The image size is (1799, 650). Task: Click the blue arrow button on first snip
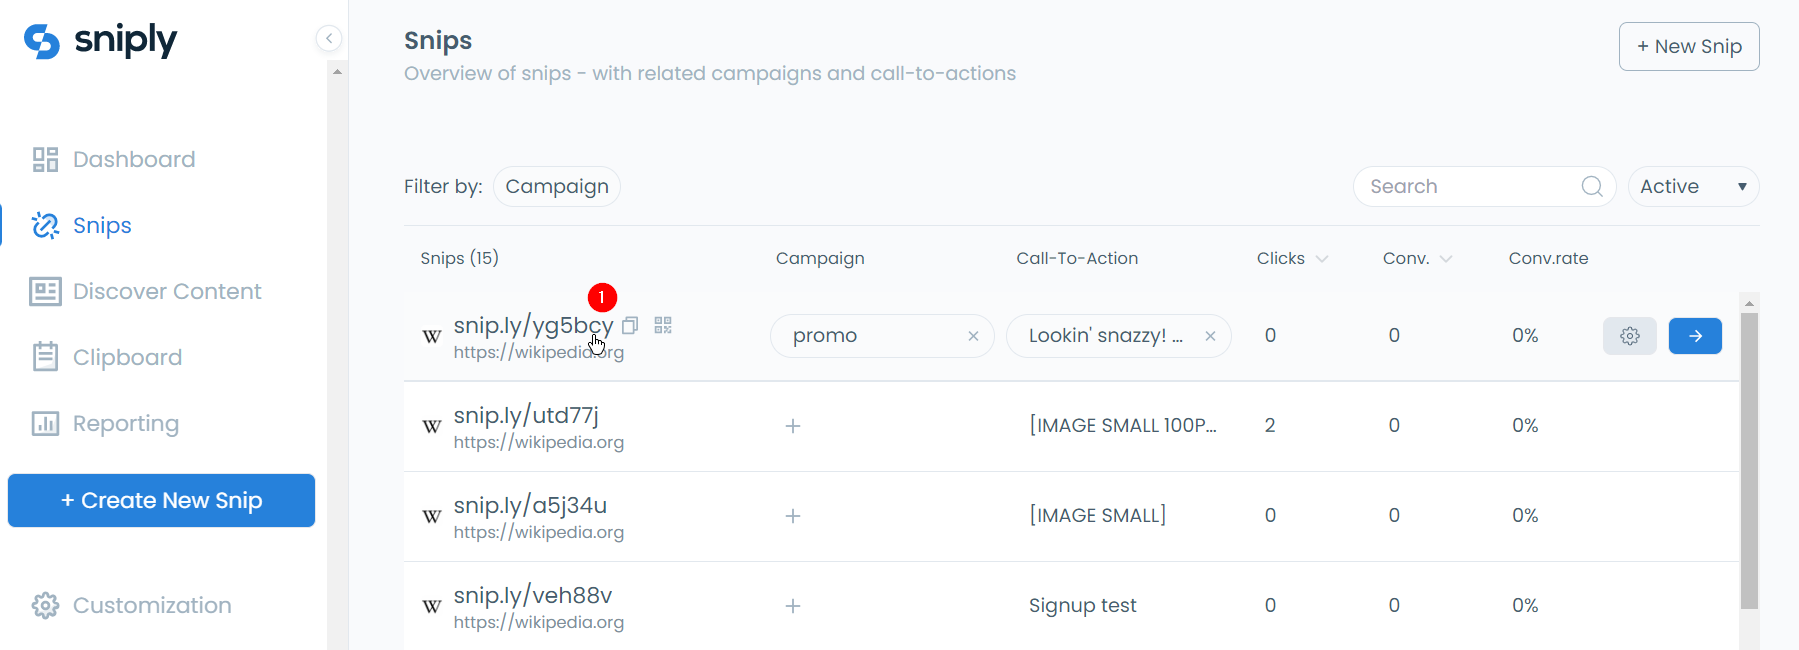tap(1695, 336)
